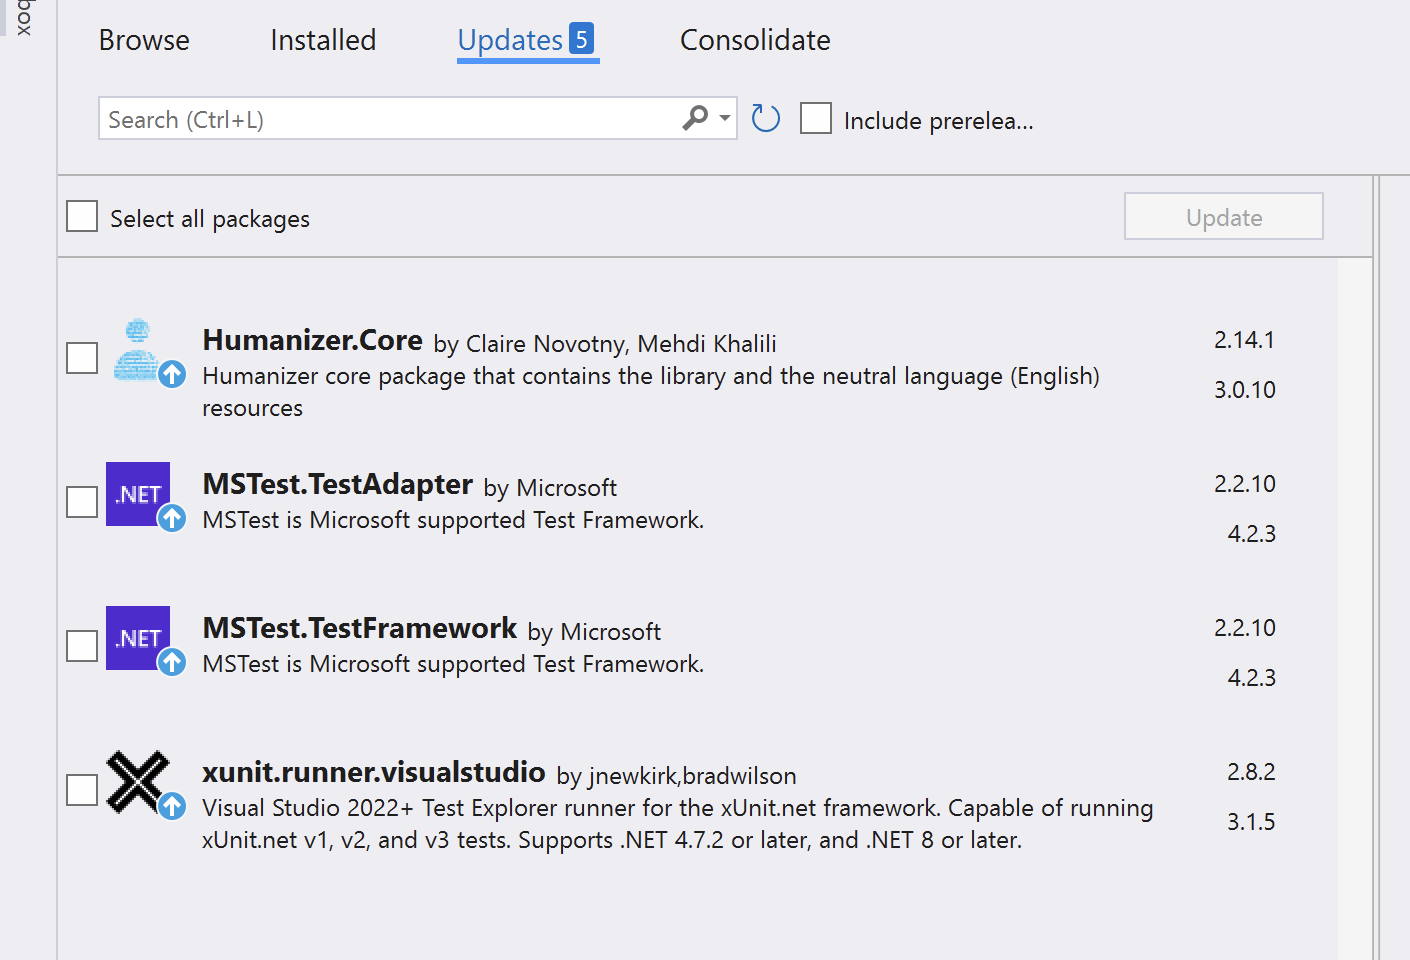This screenshot has height=960, width=1410.
Task: Select the Humanizer.Core package title
Action: point(313,340)
